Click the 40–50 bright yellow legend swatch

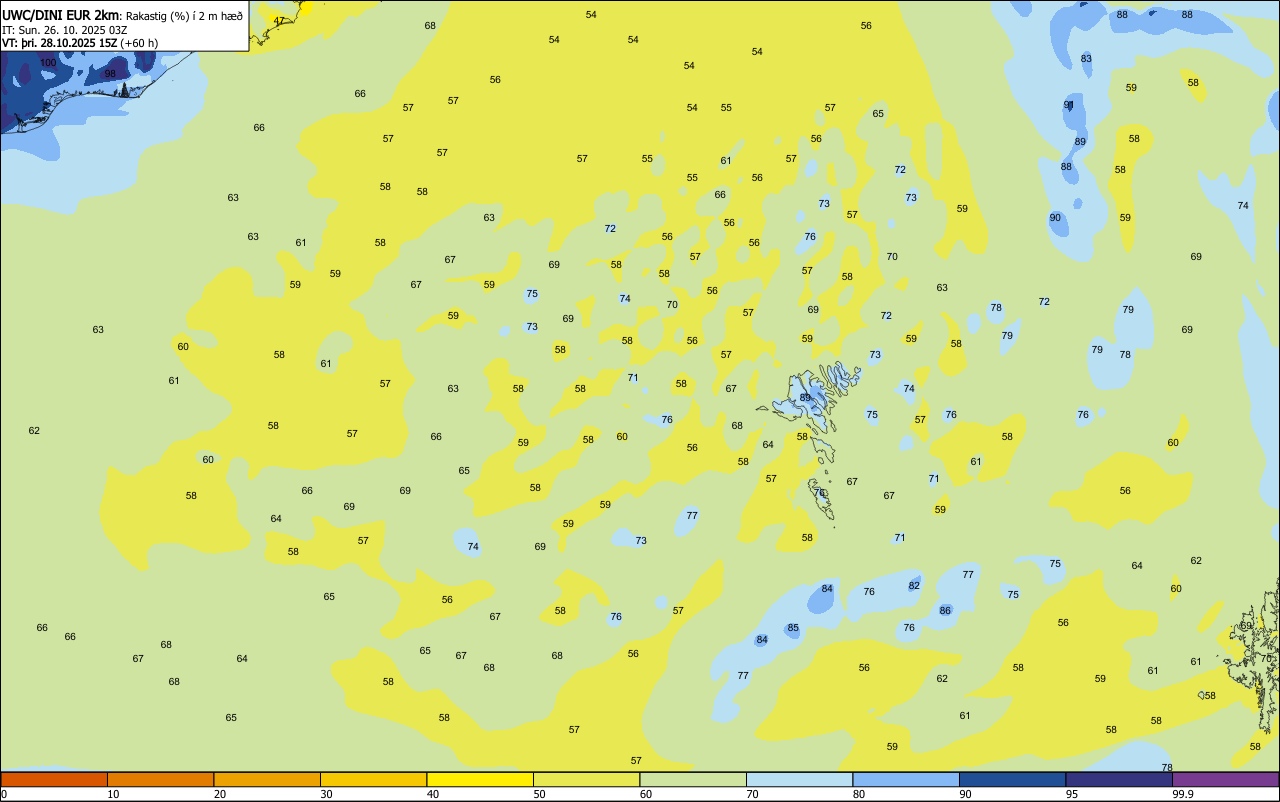pyautogui.click(x=480, y=779)
